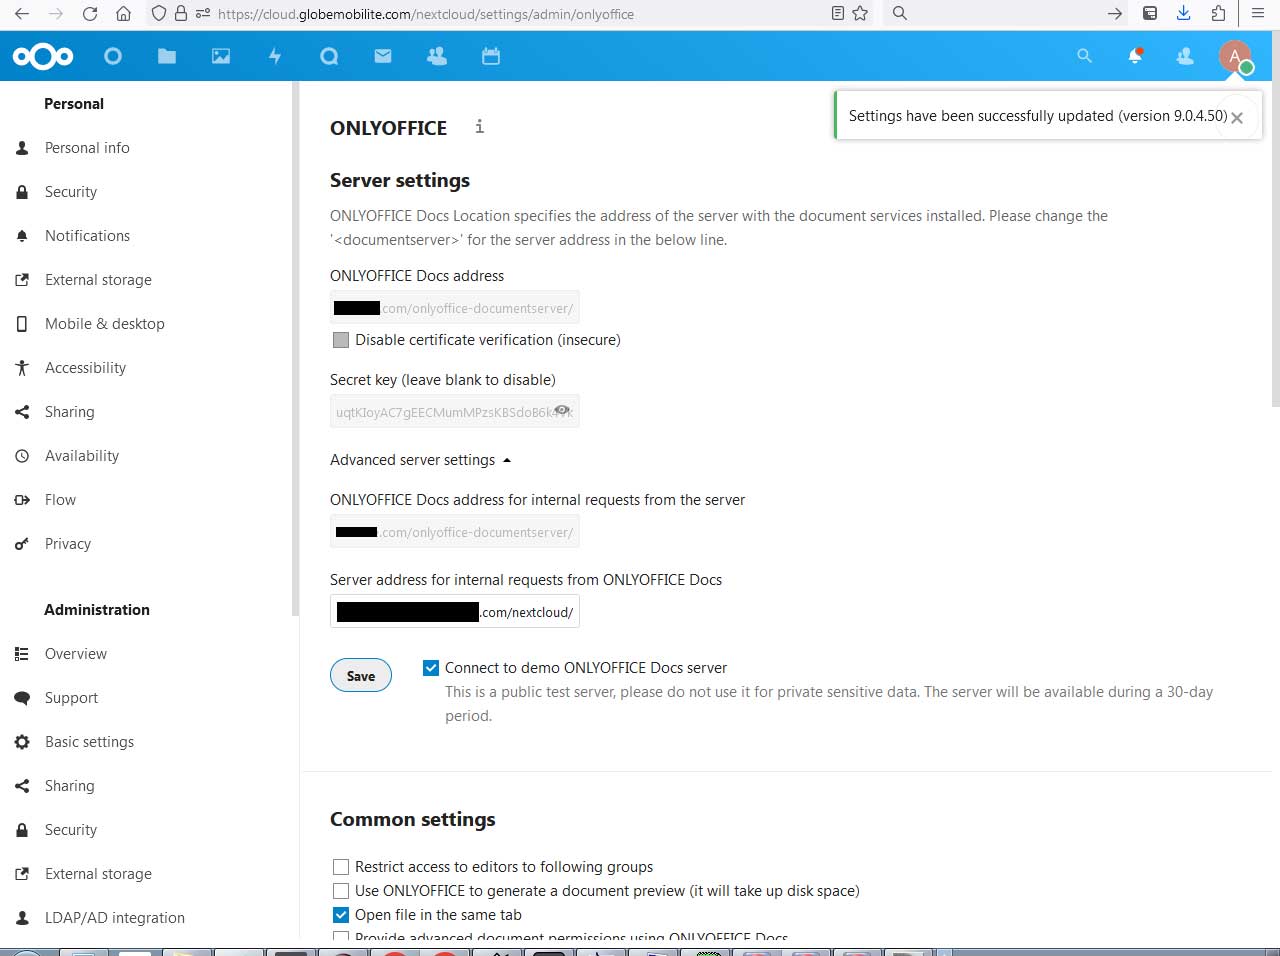
Task: Uncheck Connect to demo ONLYOFFICE Docs server
Action: [431, 668]
